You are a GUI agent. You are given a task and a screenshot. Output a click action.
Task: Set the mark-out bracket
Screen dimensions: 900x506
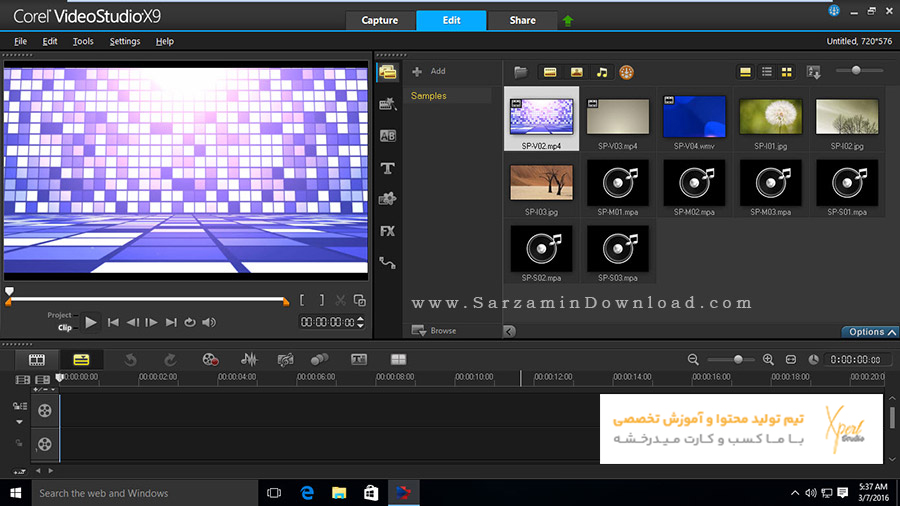pos(321,300)
